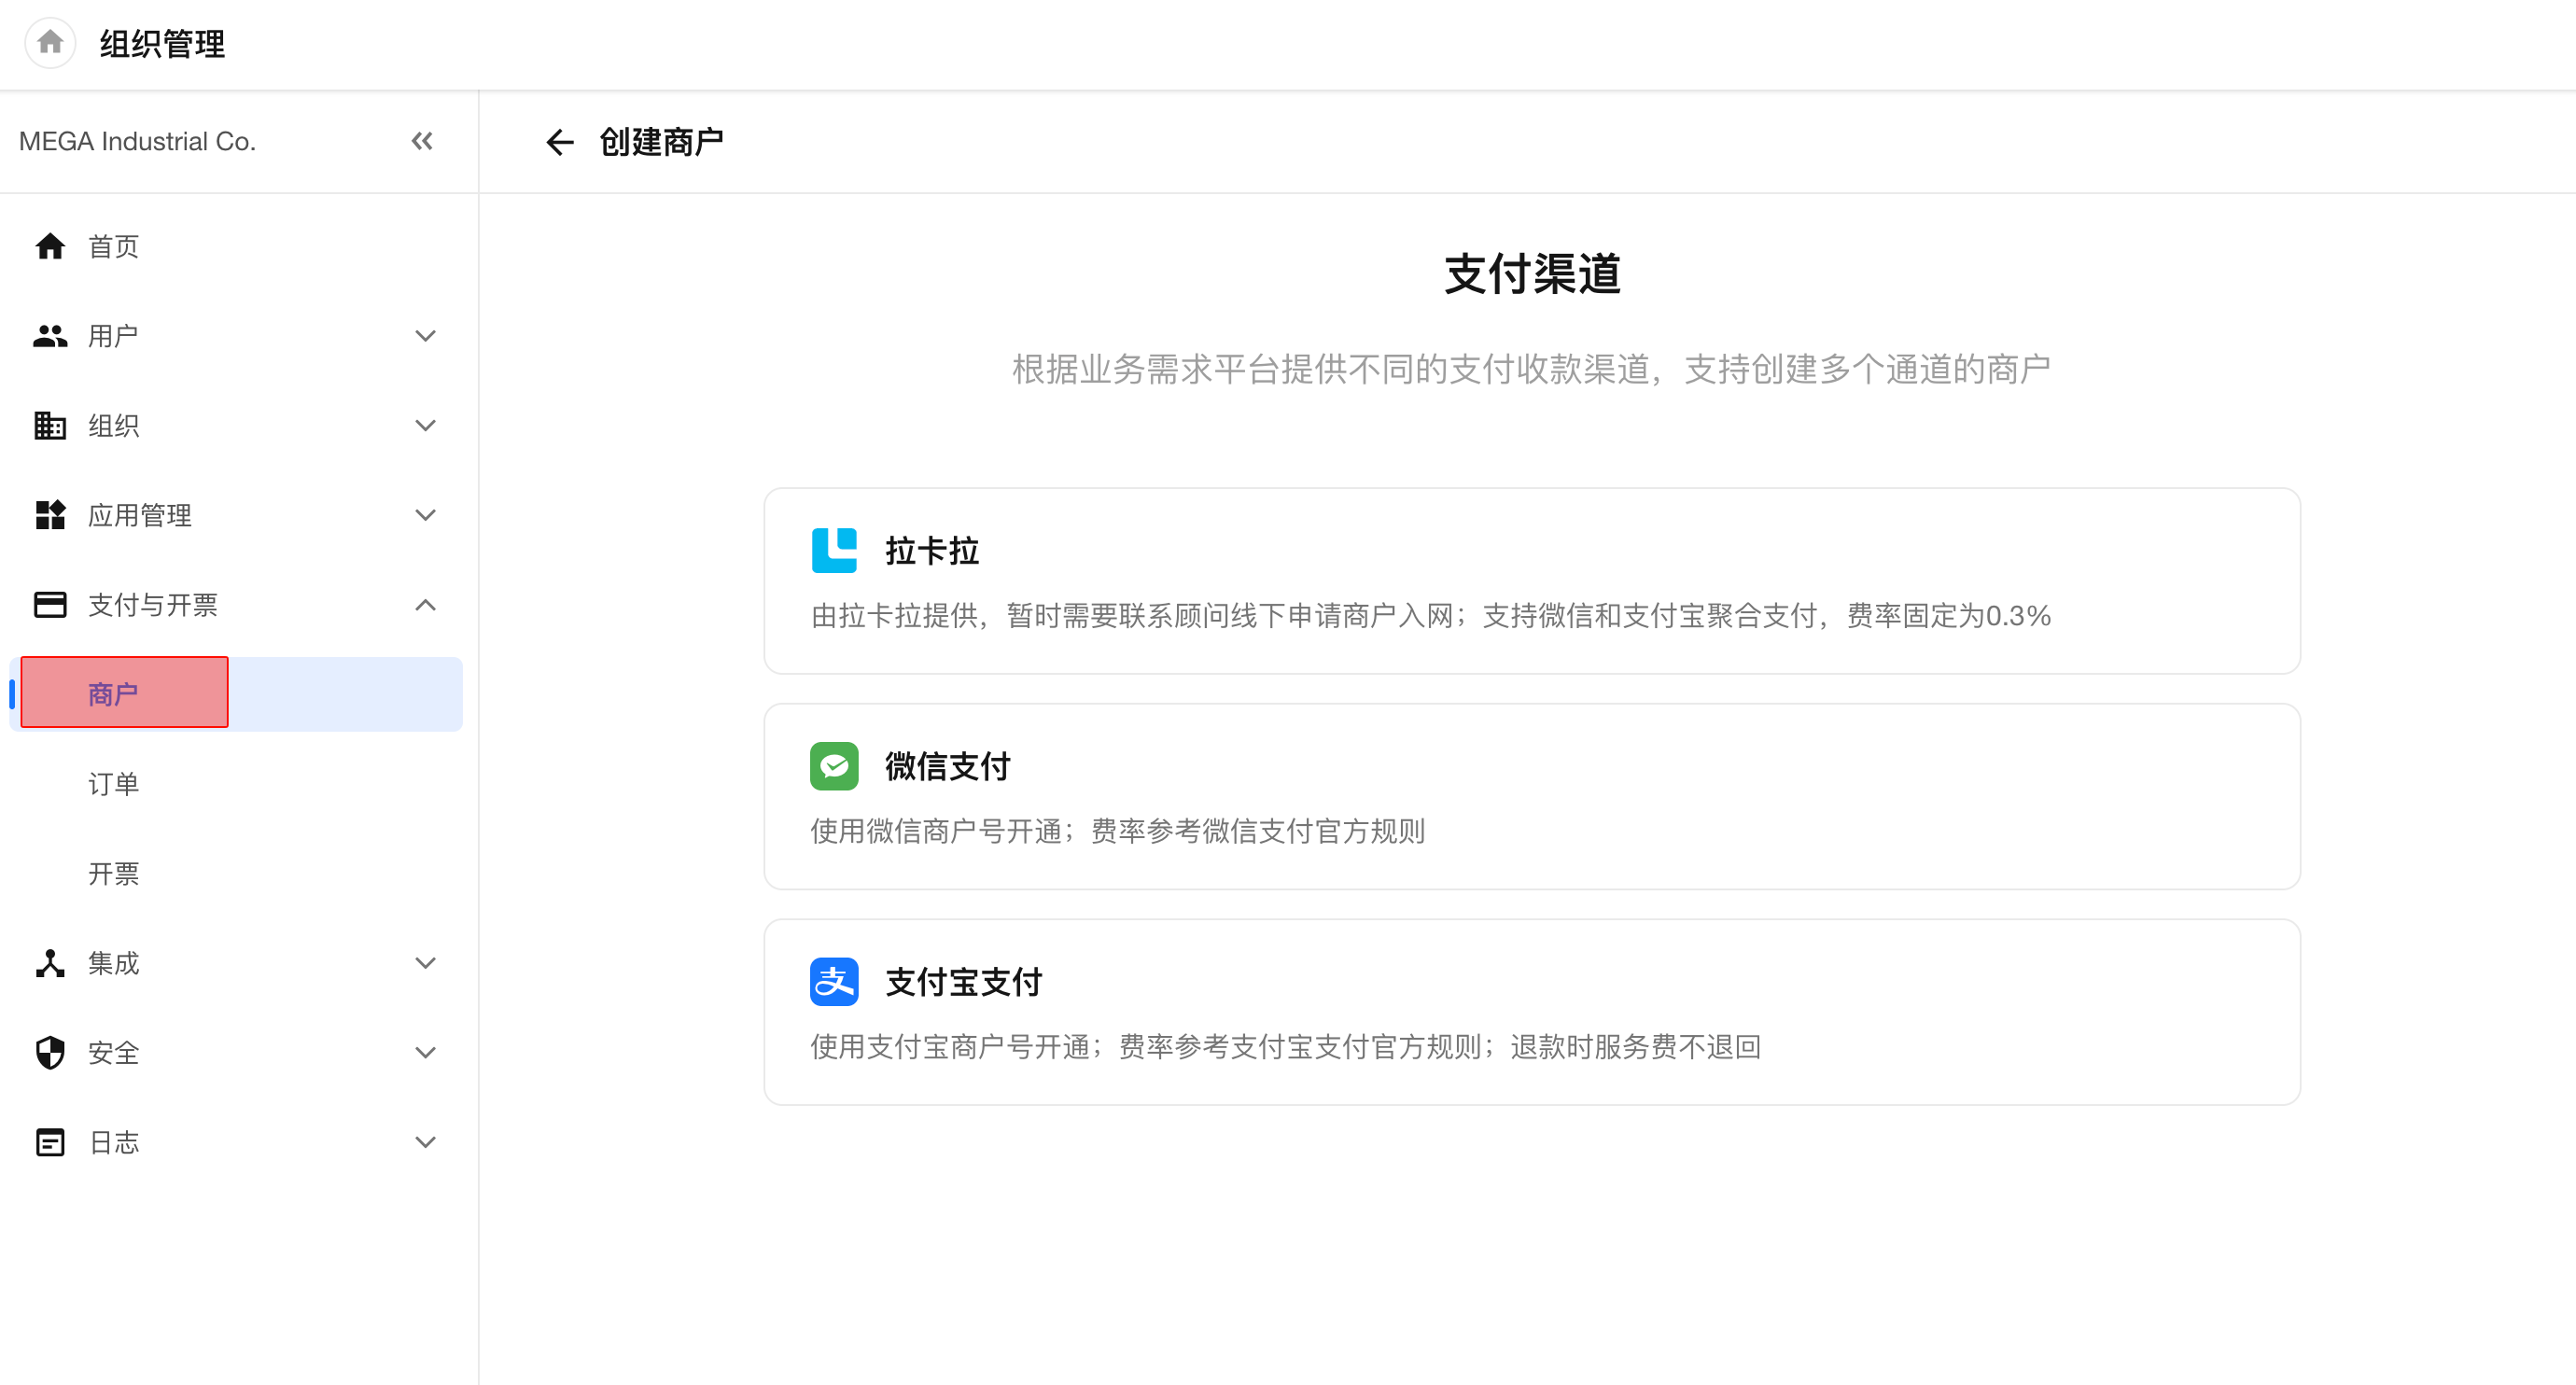Click the 微信支付 green logo icon
This screenshot has height=1385, width=2576.
click(x=834, y=766)
